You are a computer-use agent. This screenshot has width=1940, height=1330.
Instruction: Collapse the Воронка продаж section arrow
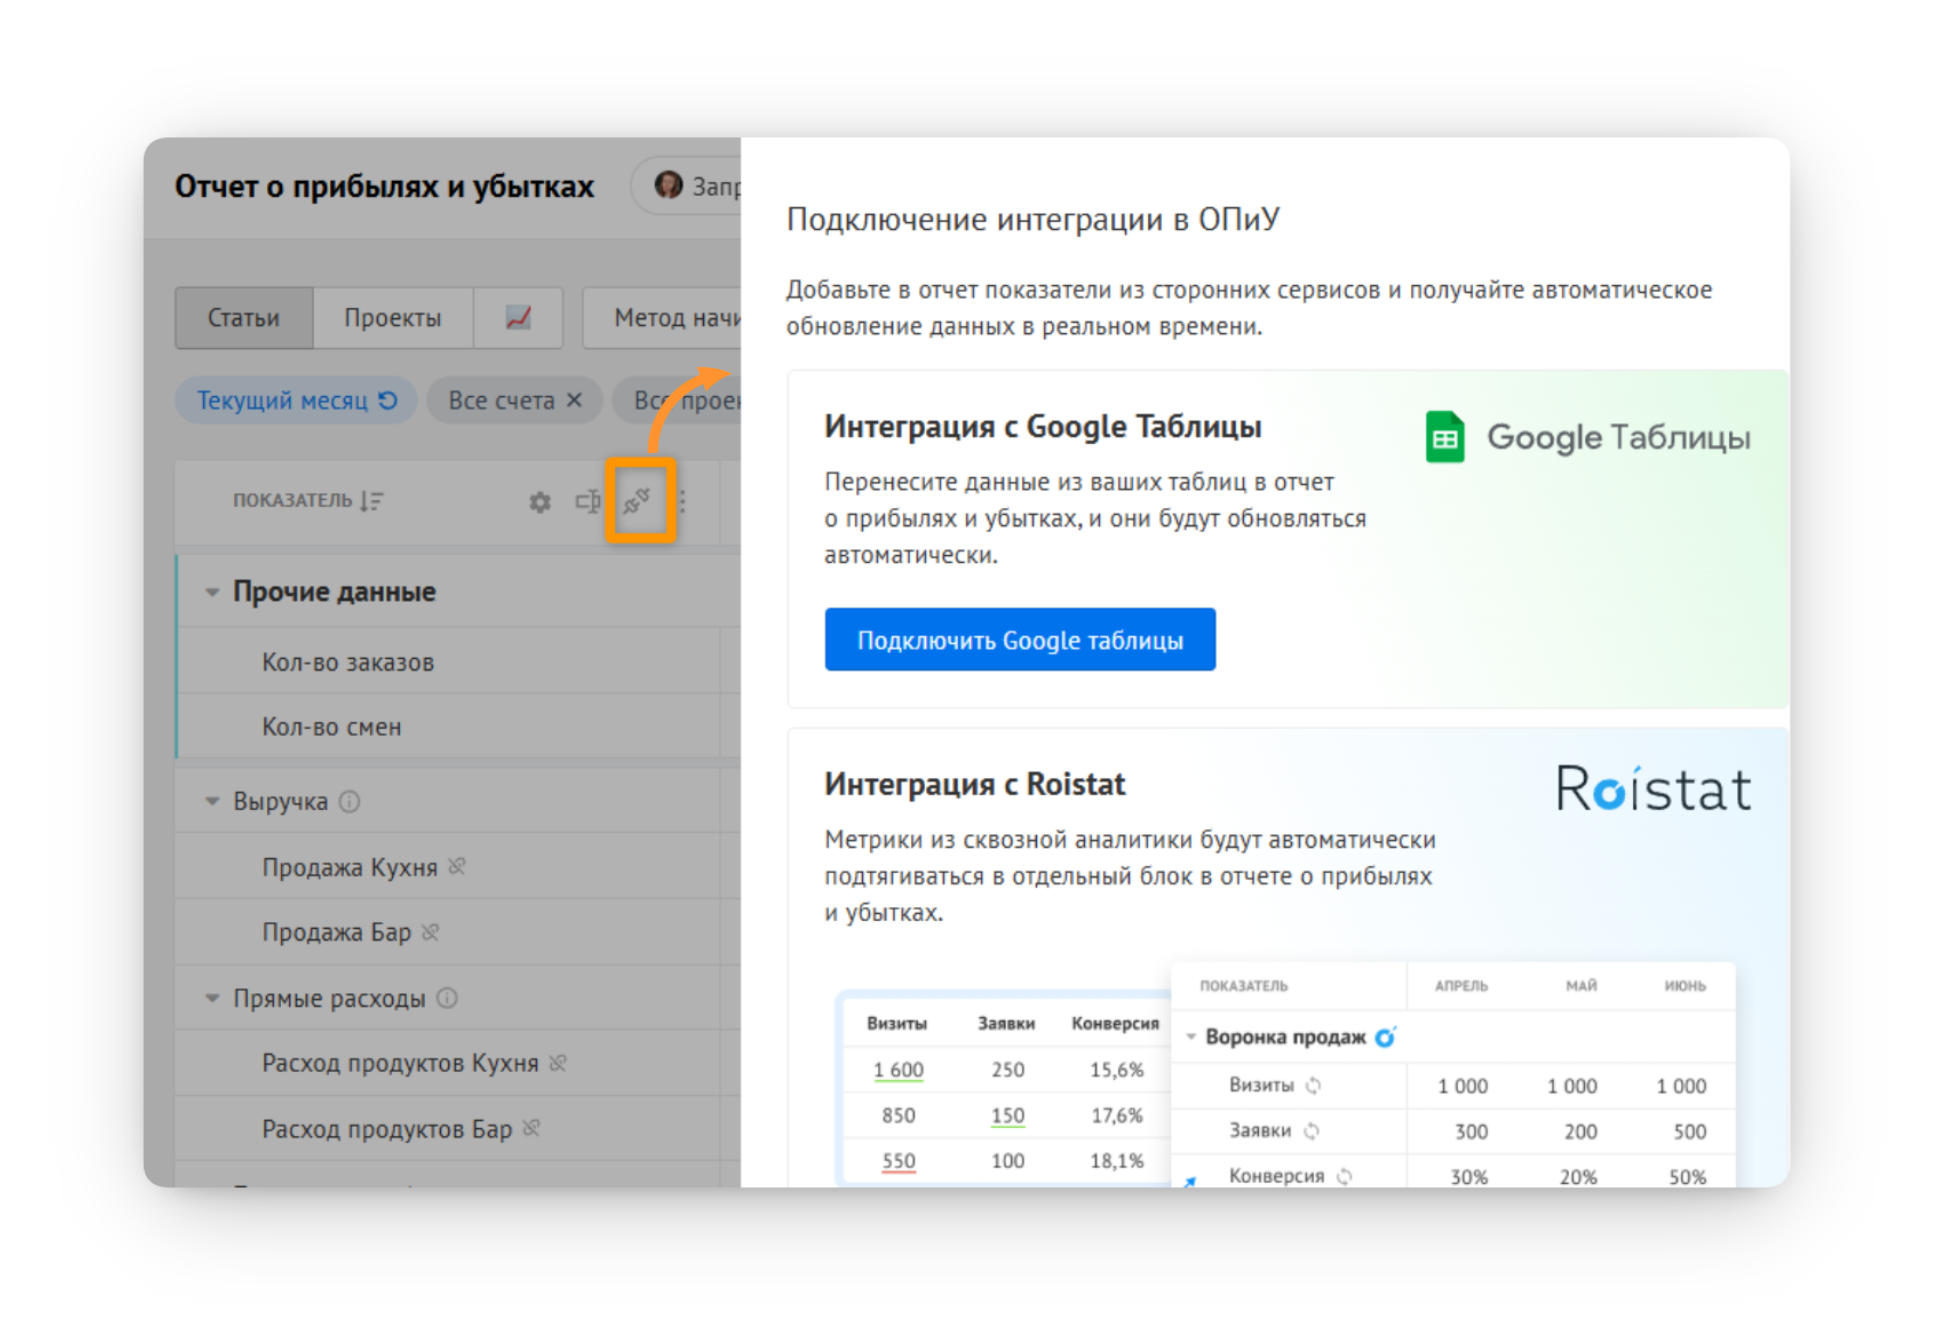tap(1191, 1037)
